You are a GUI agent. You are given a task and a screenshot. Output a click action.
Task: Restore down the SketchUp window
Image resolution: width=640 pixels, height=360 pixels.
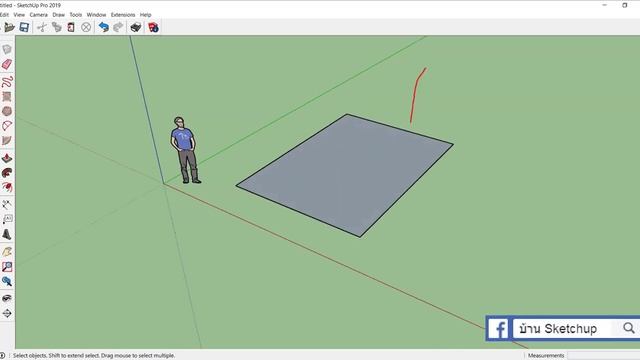tap(624, 5)
